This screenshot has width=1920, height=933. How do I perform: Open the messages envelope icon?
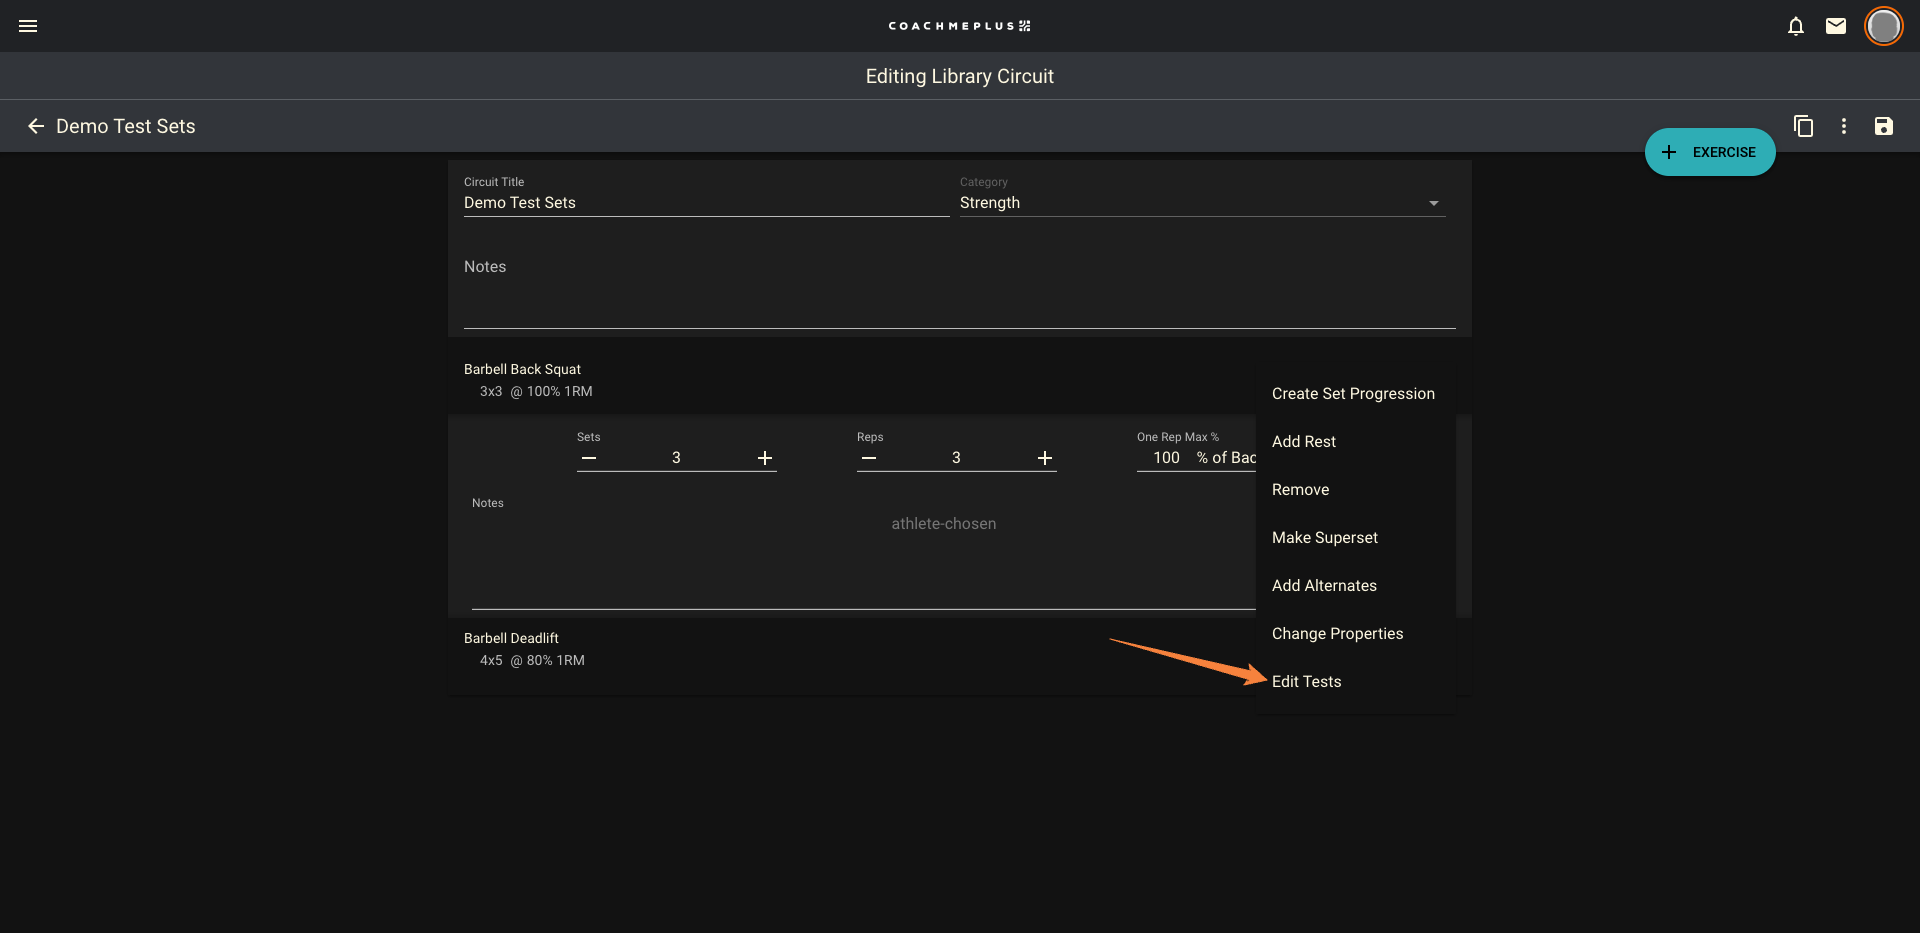pyautogui.click(x=1836, y=26)
